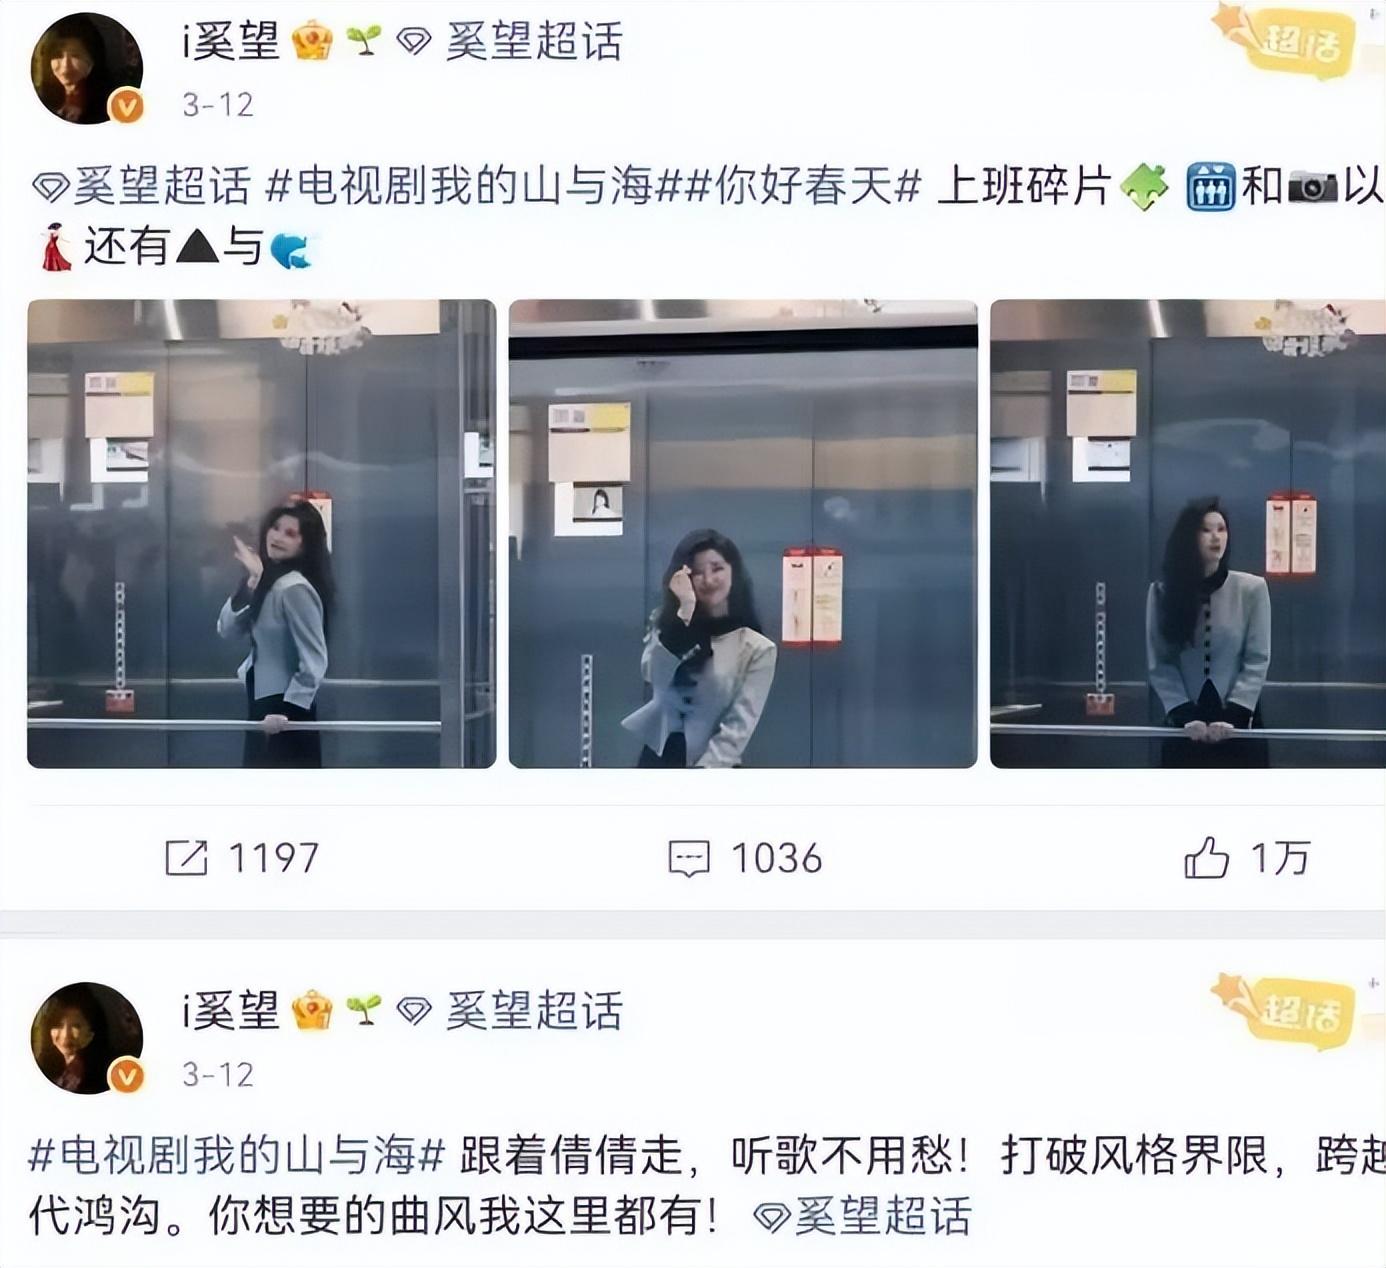Open #电视剧我的山与海# hashtag in second post
Image resolution: width=1386 pixels, height=1268 pixels.
[x=236, y=1155]
